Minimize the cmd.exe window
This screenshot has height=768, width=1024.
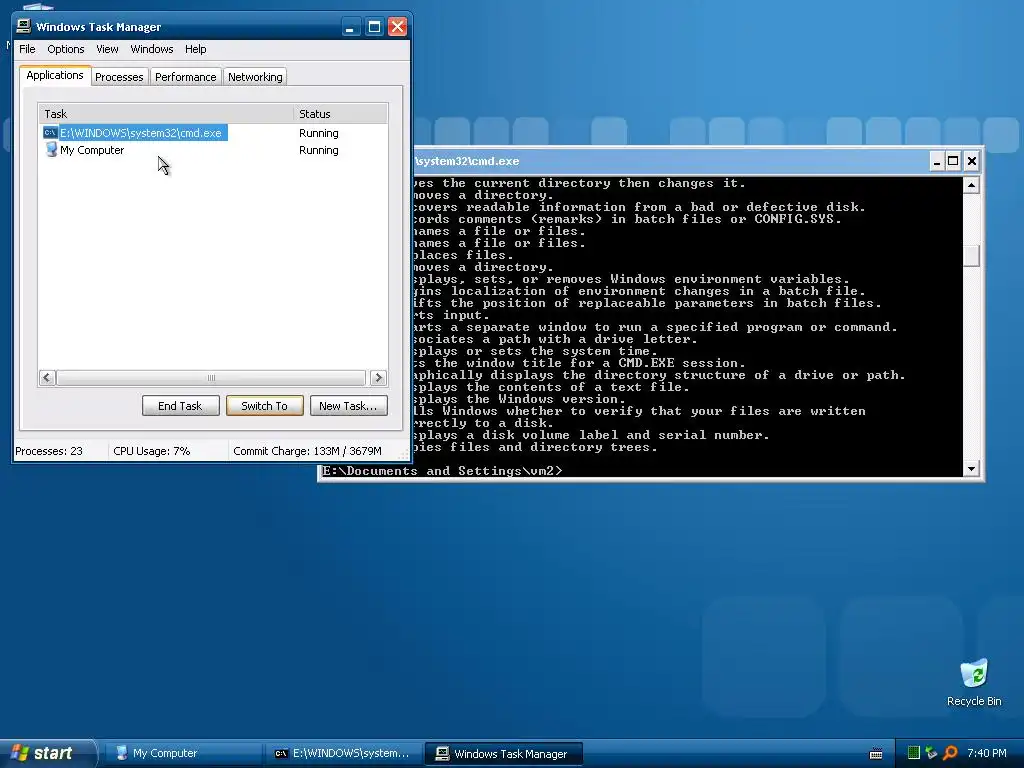point(937,161)
